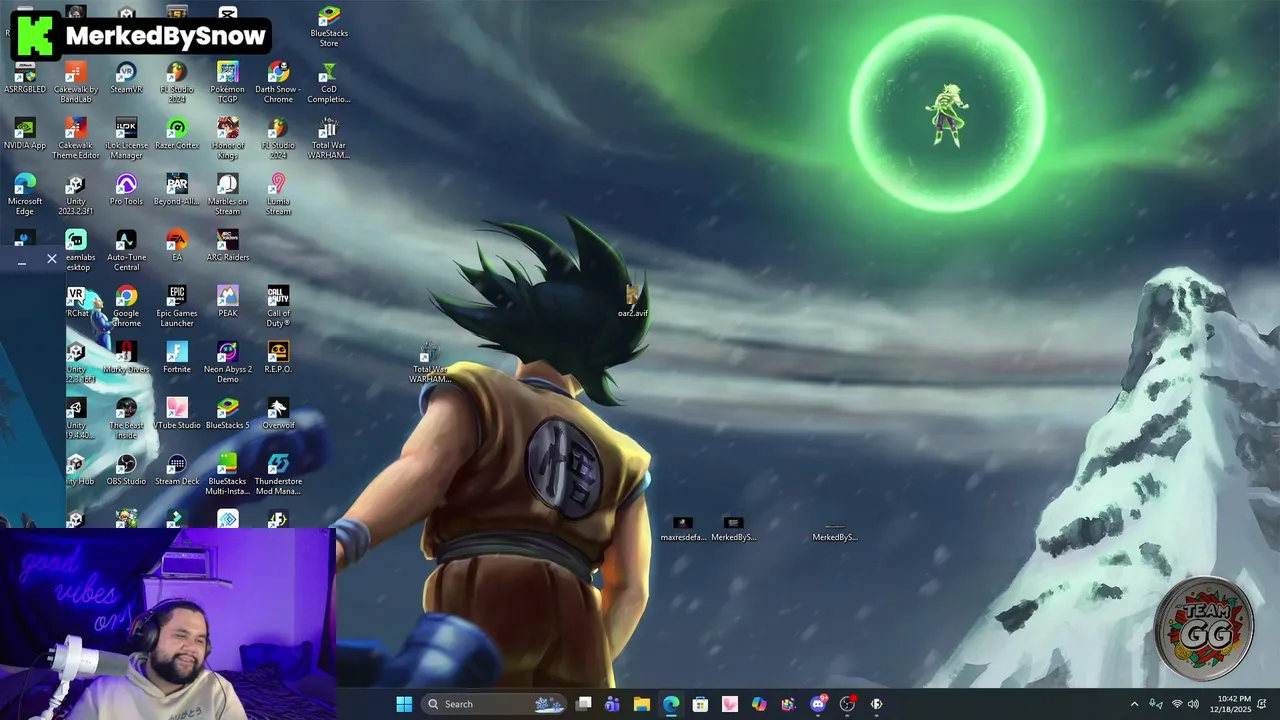Open File Explorer from the taskbar
Screen dimensions: 1280x720
(x=642, y=704)
